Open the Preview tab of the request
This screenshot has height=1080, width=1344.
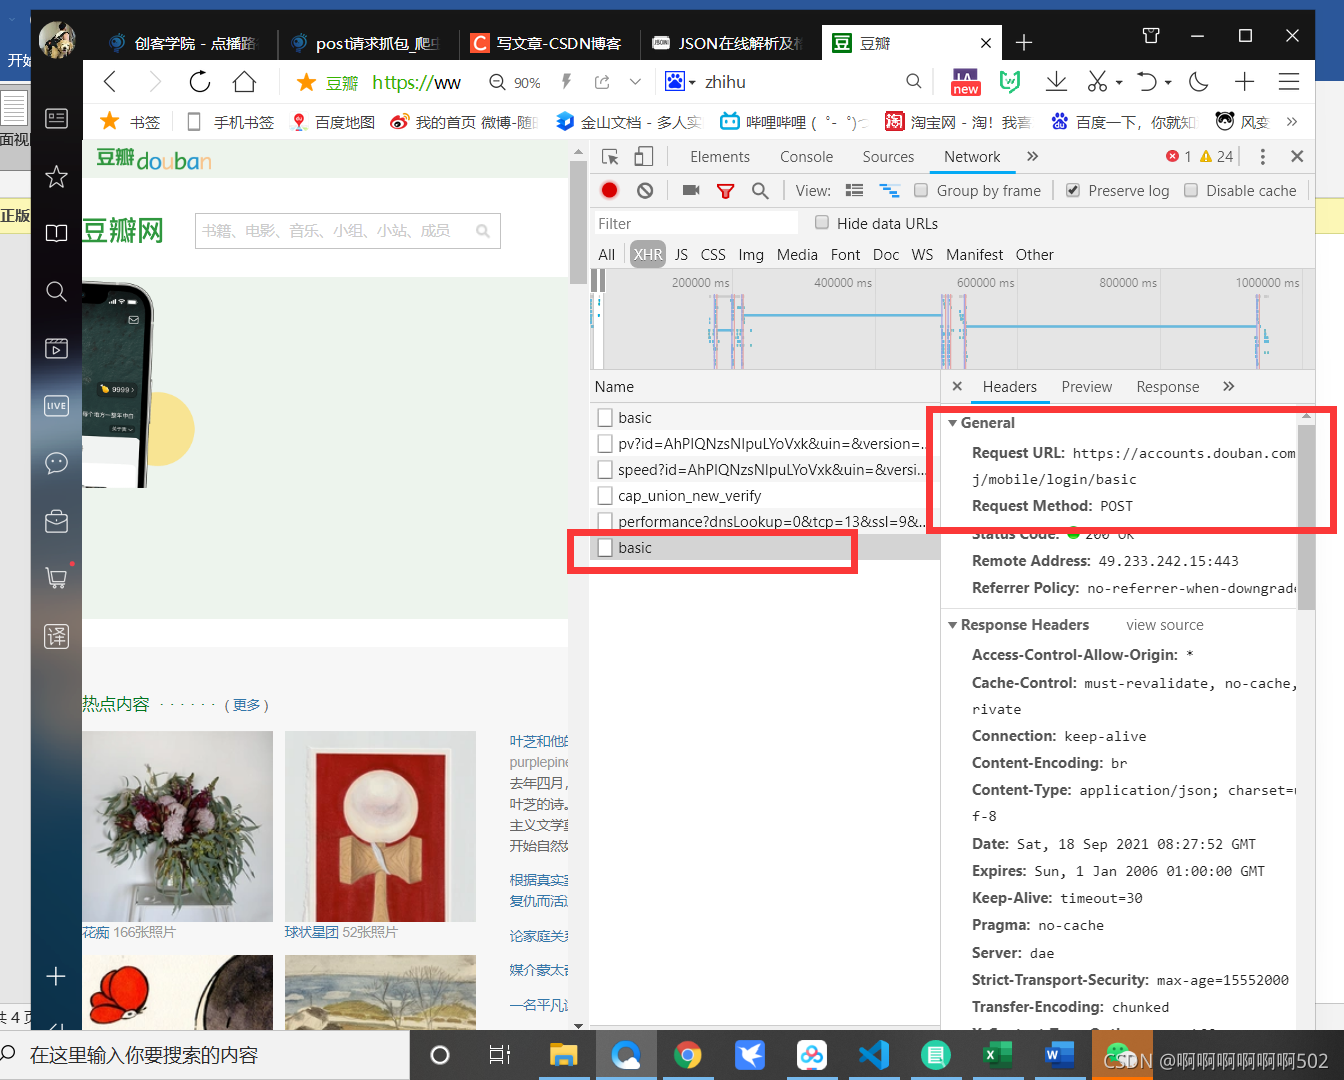pos(1087,387)
